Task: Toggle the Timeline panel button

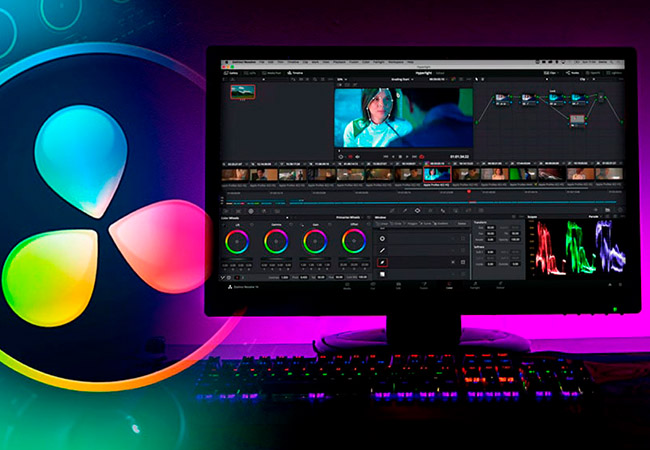Action: coord(296,73)
